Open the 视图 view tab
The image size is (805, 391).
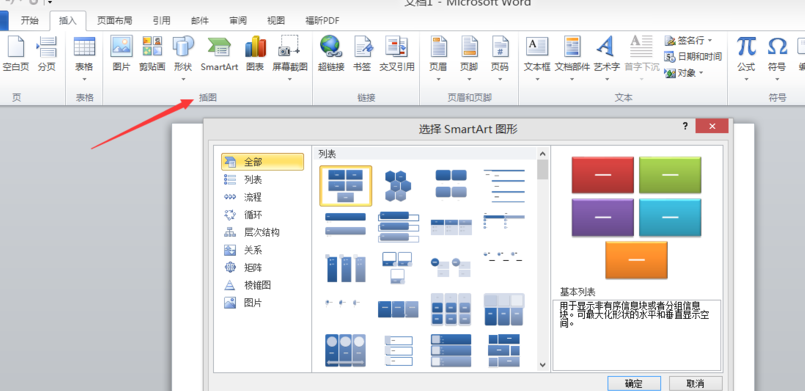(x=276, y=21)
